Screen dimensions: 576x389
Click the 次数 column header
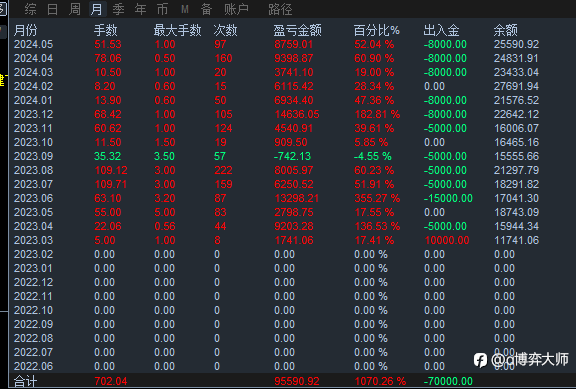[x=225, y=30]
